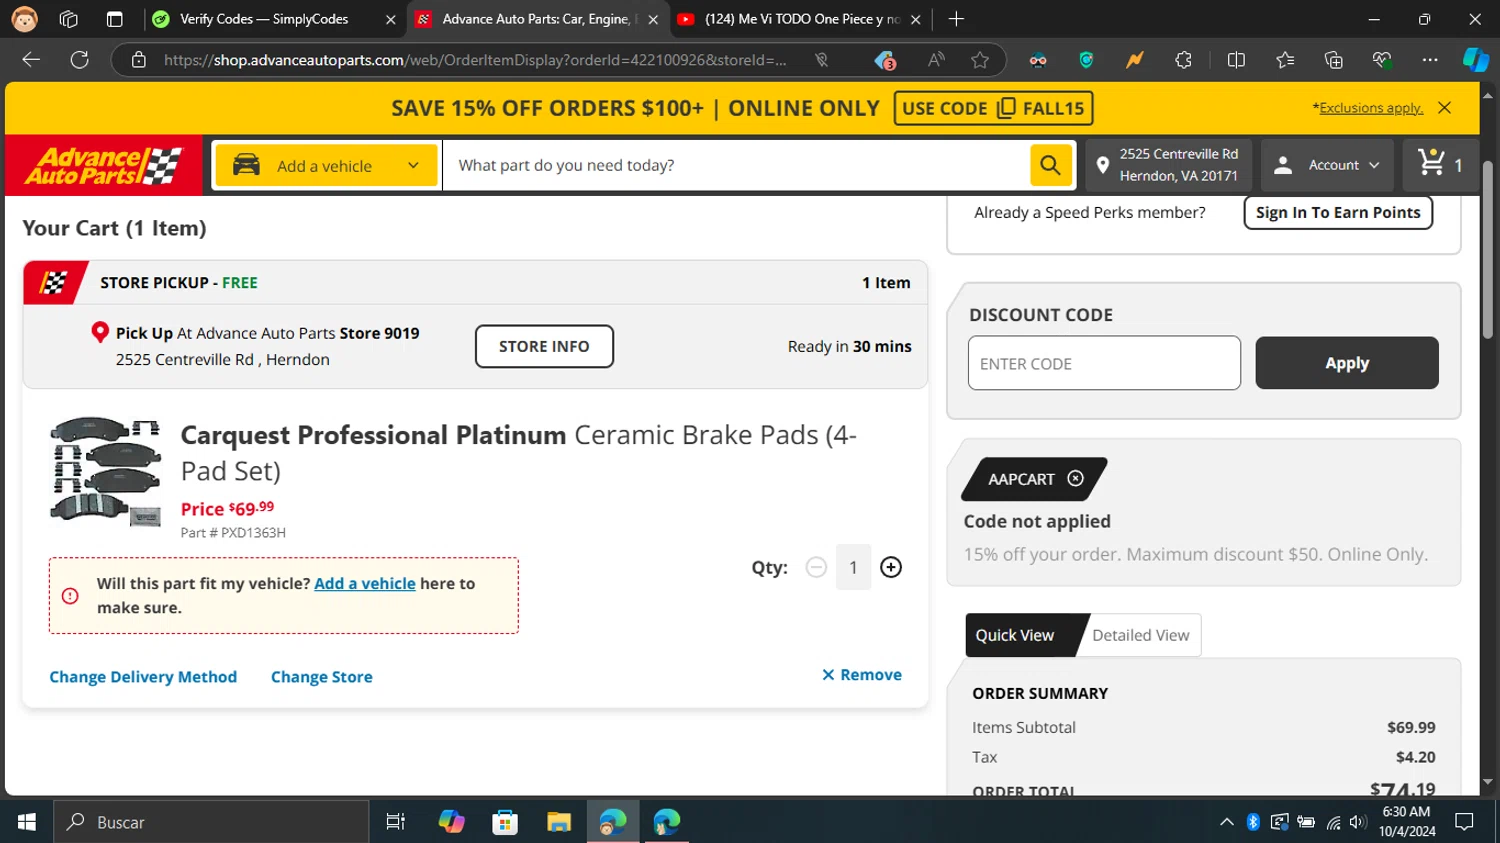
Task: Click the browser address bar URL
Action: 475,60
